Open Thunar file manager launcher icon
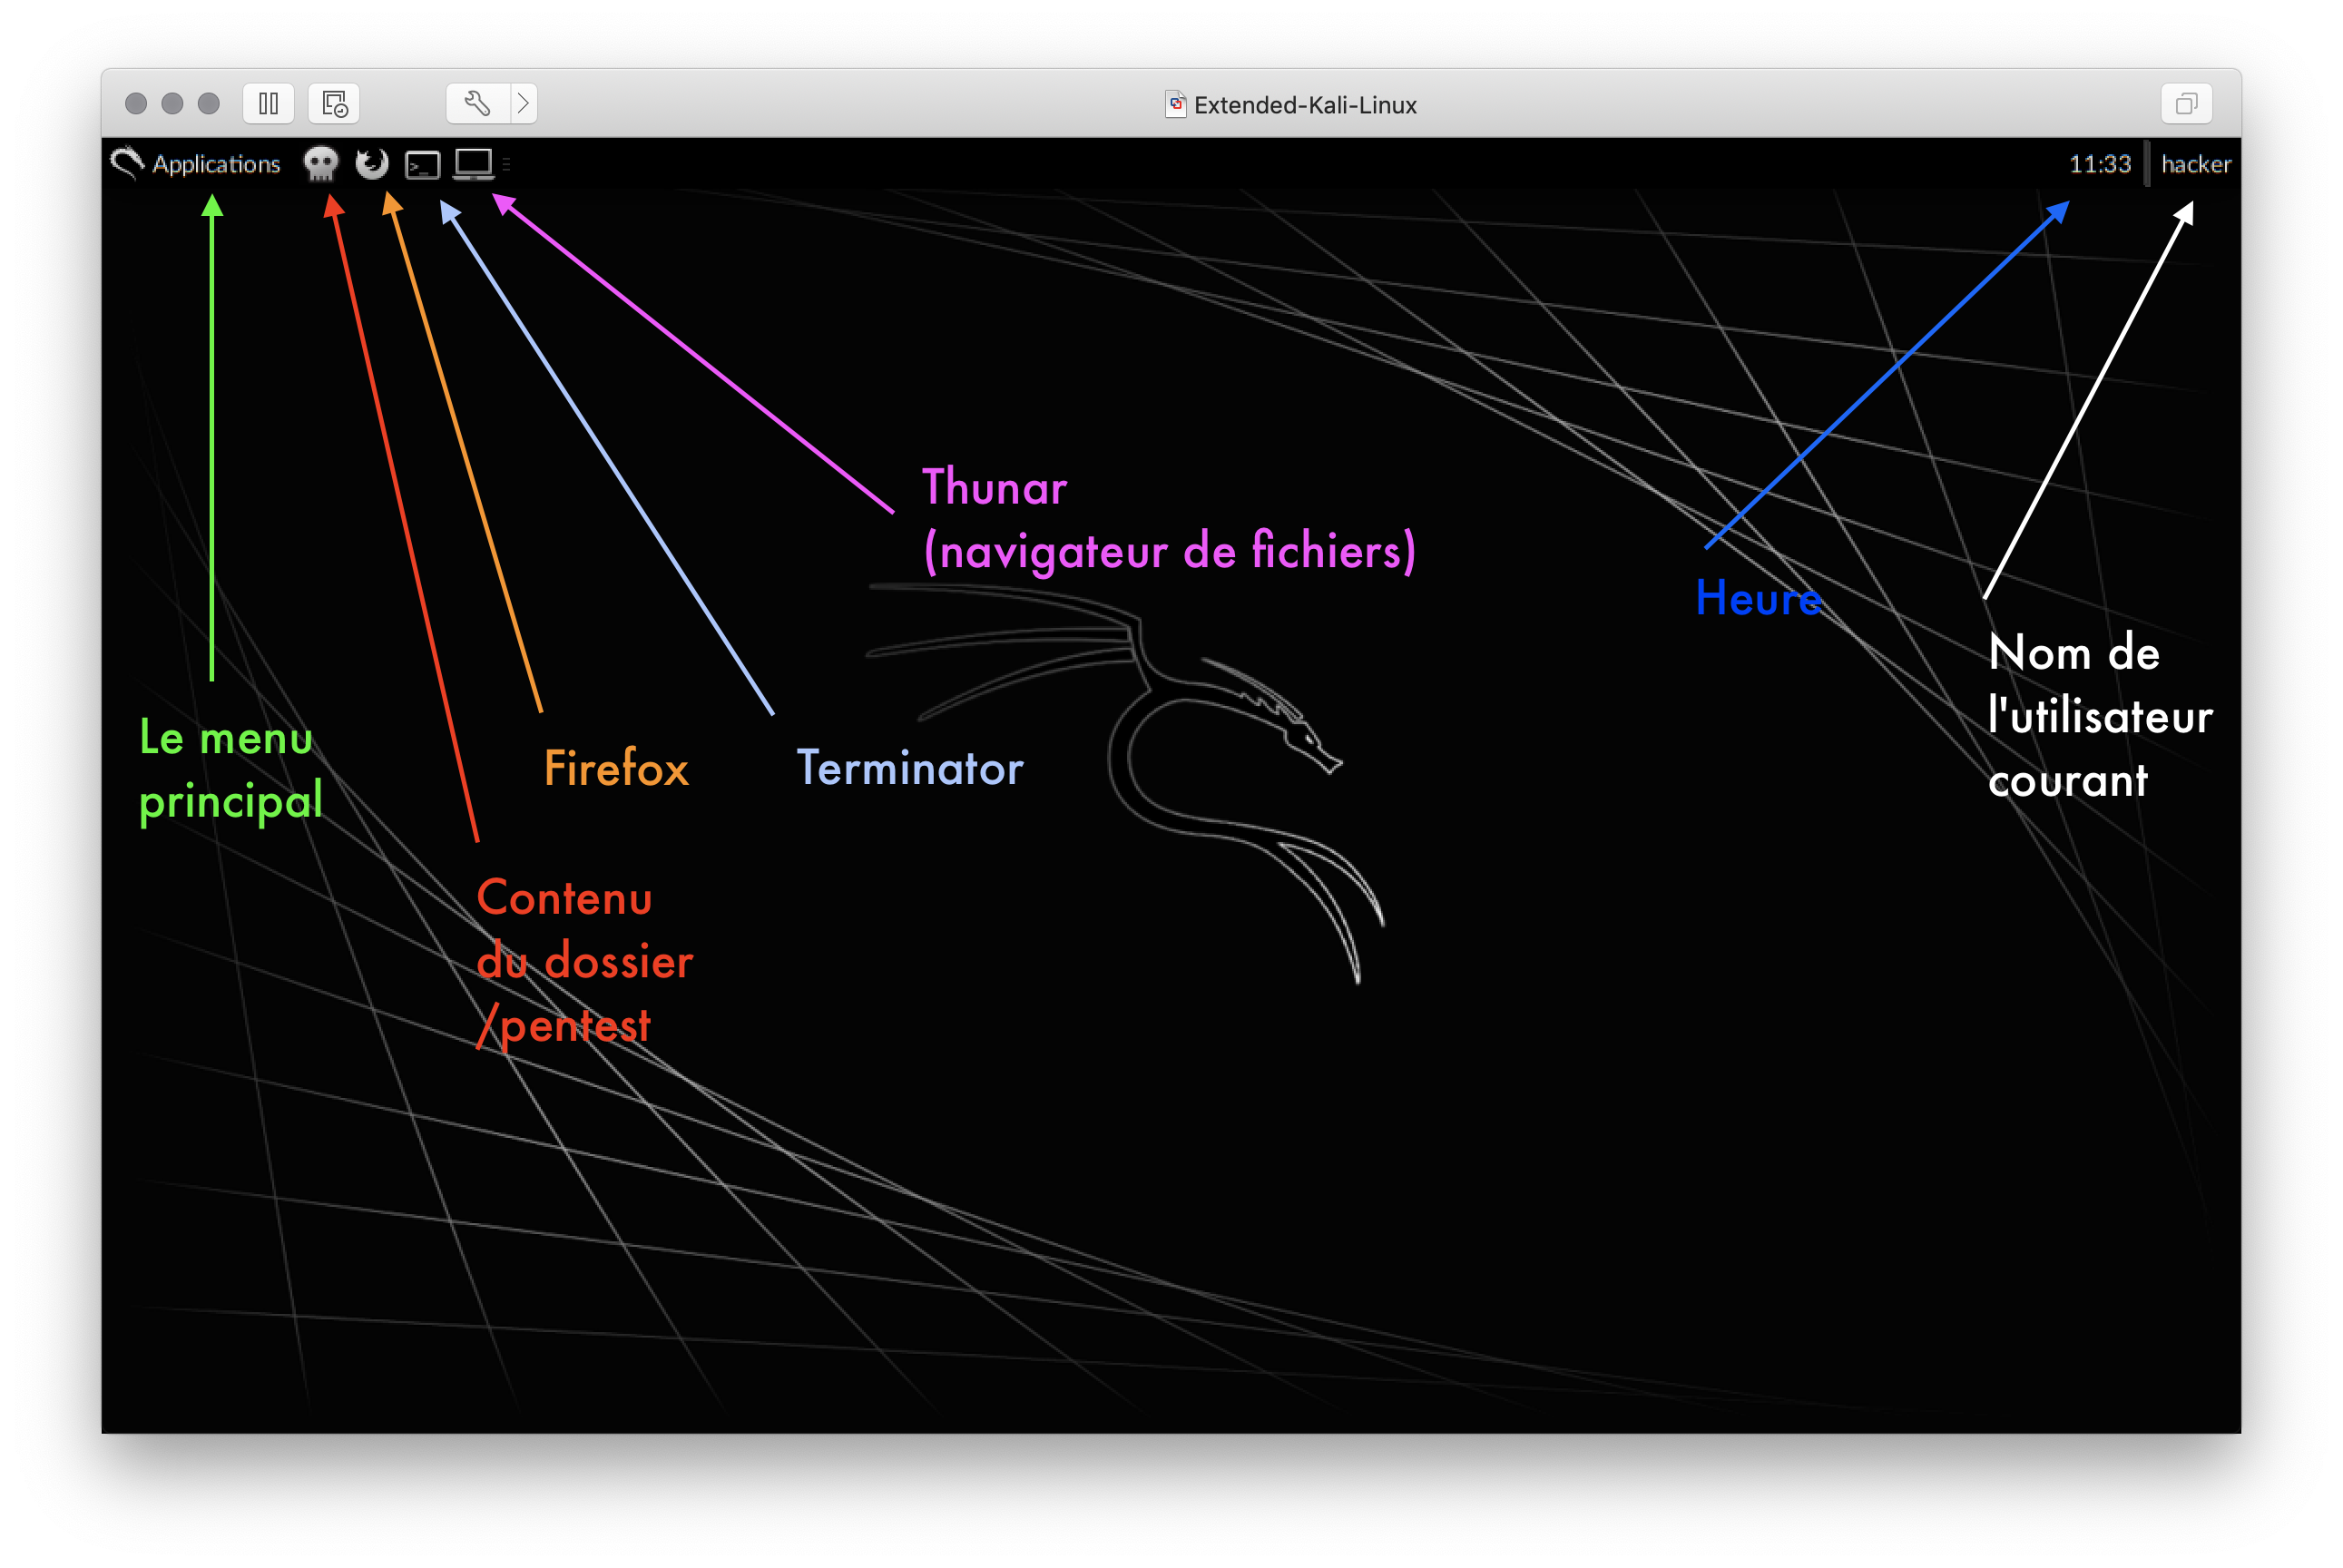The height and width of the screenshot is (1568, 2343). pyautogui.click(x=473, y=164)
